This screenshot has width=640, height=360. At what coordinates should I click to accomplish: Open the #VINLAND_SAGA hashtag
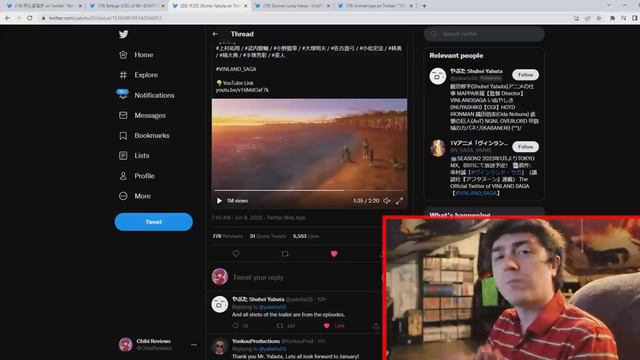236,69
